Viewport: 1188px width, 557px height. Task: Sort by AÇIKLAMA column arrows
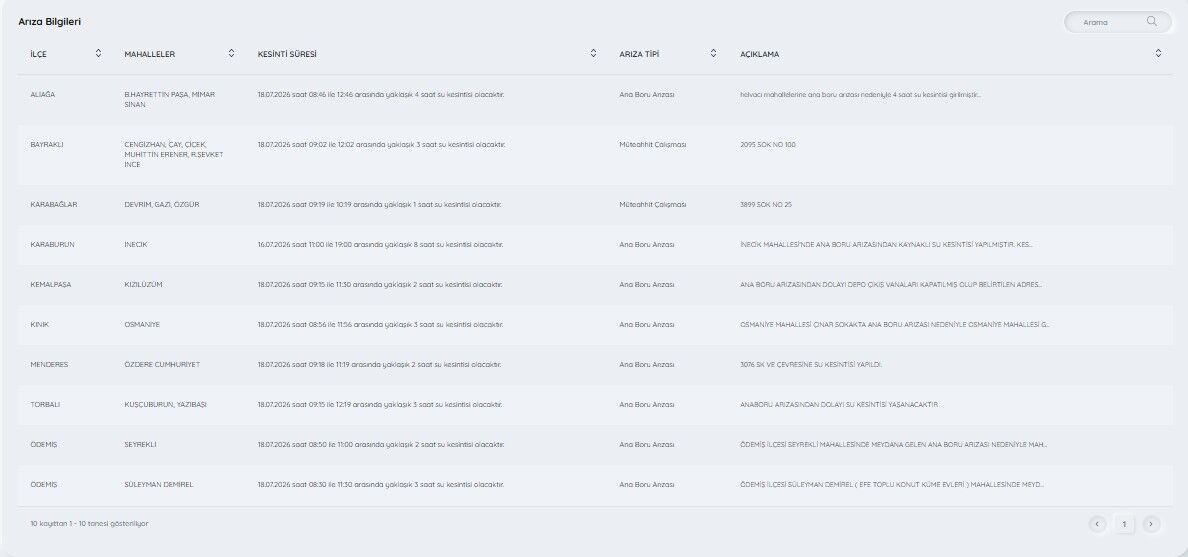coord(1158,53)
